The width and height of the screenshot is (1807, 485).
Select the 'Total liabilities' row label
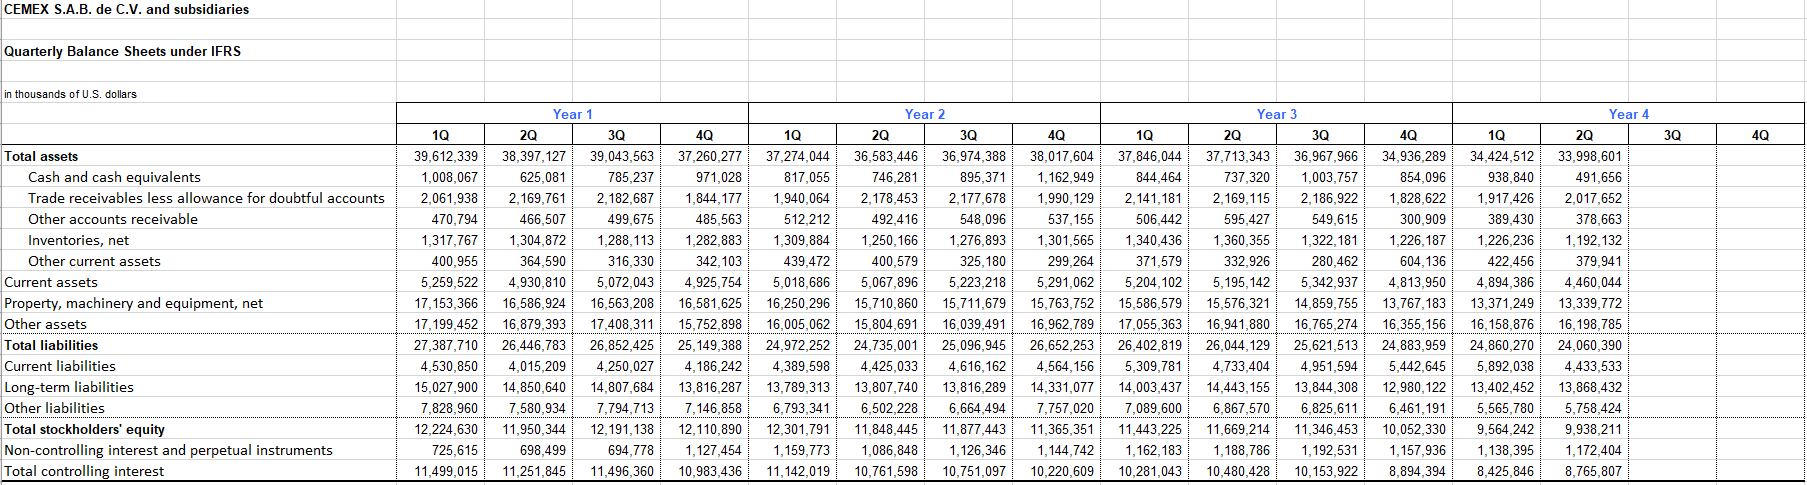(x=51, y=345)
